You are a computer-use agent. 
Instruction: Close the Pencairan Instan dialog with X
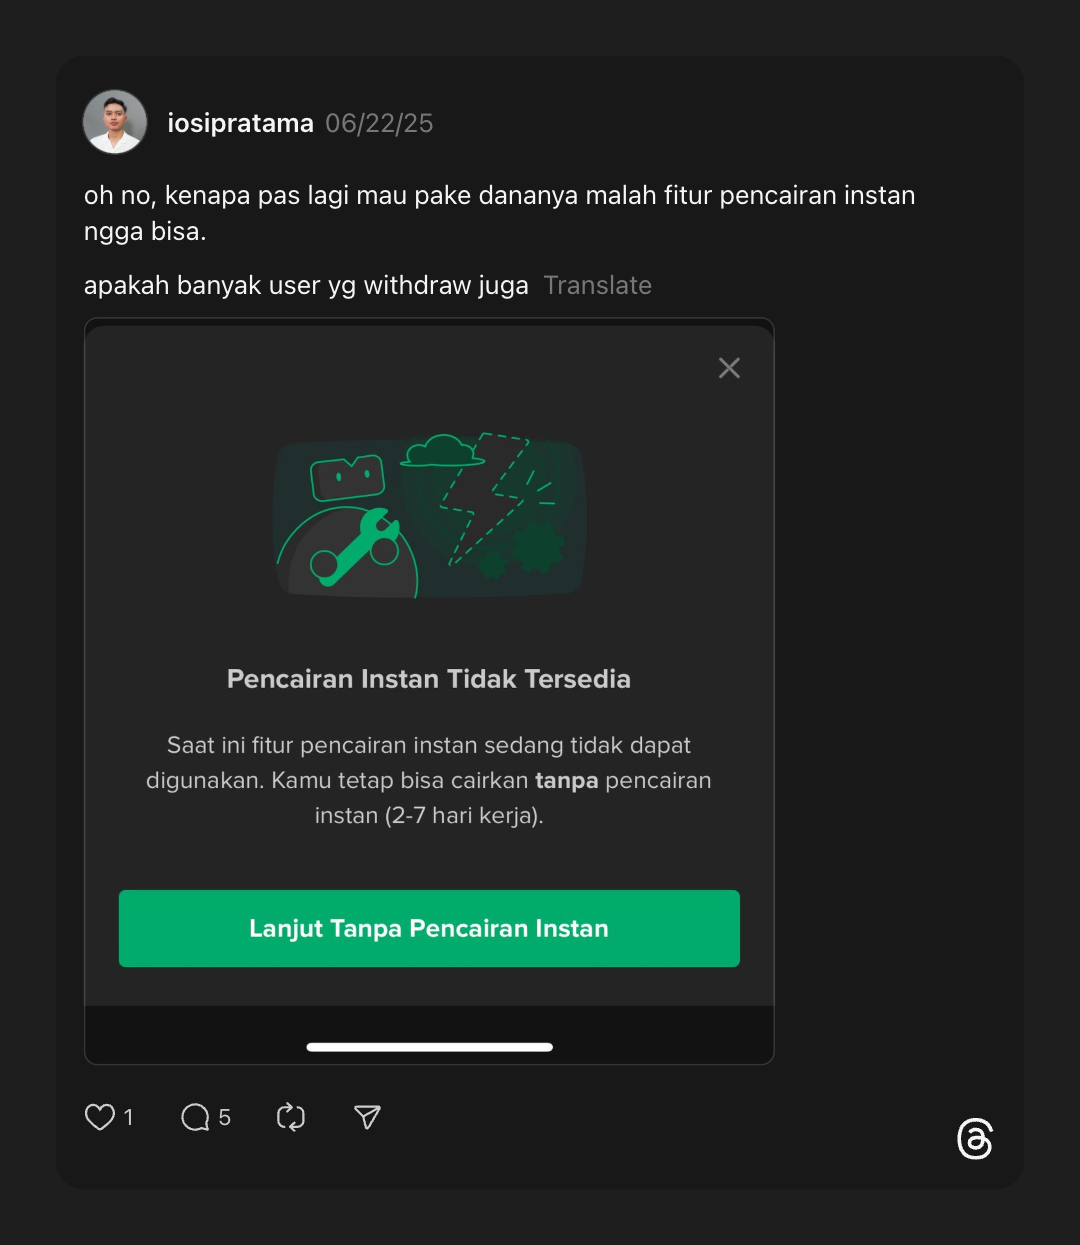729,368
